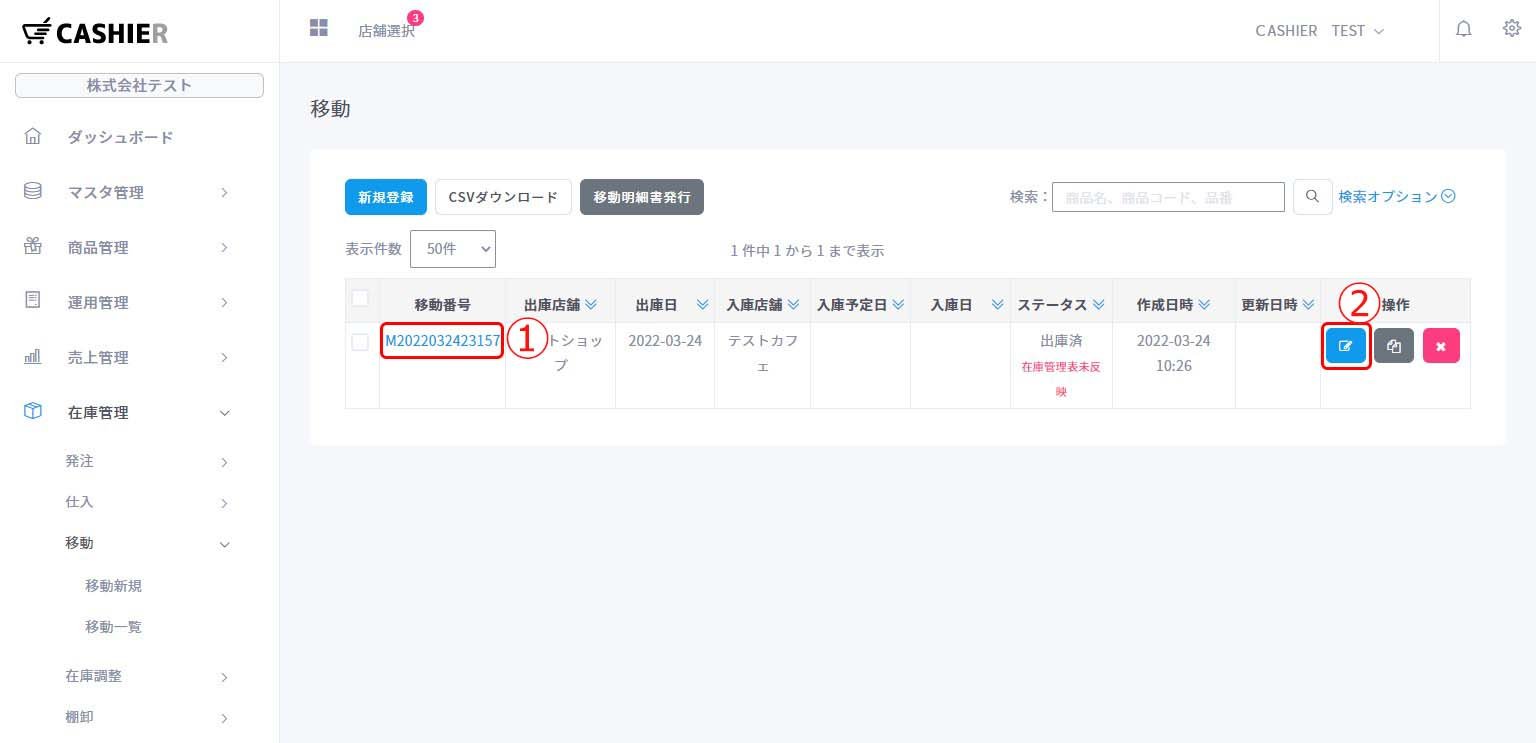1536x743 pixels.
Task: Click the 移動番号 column header
Action: click(x=443, y=304)
